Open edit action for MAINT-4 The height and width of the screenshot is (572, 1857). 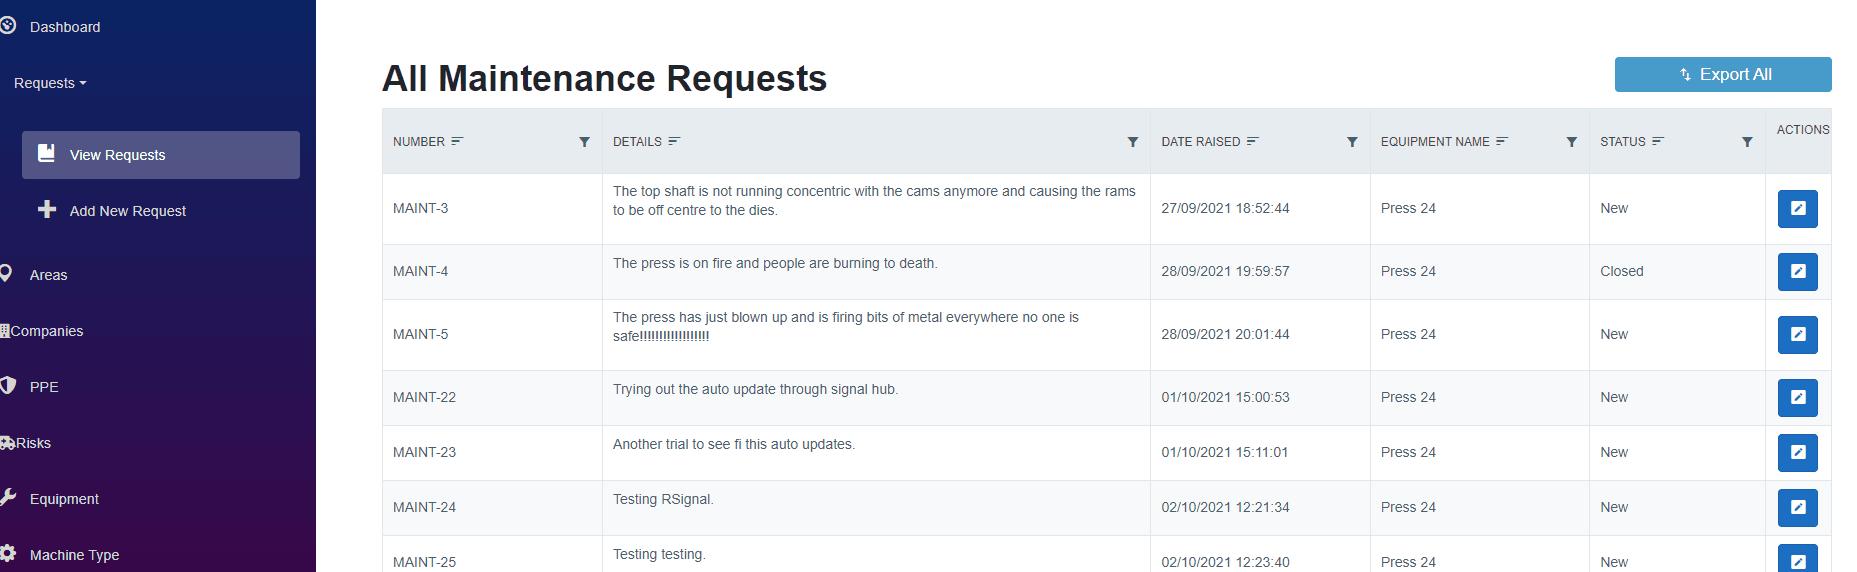[x=1797, y=272]
